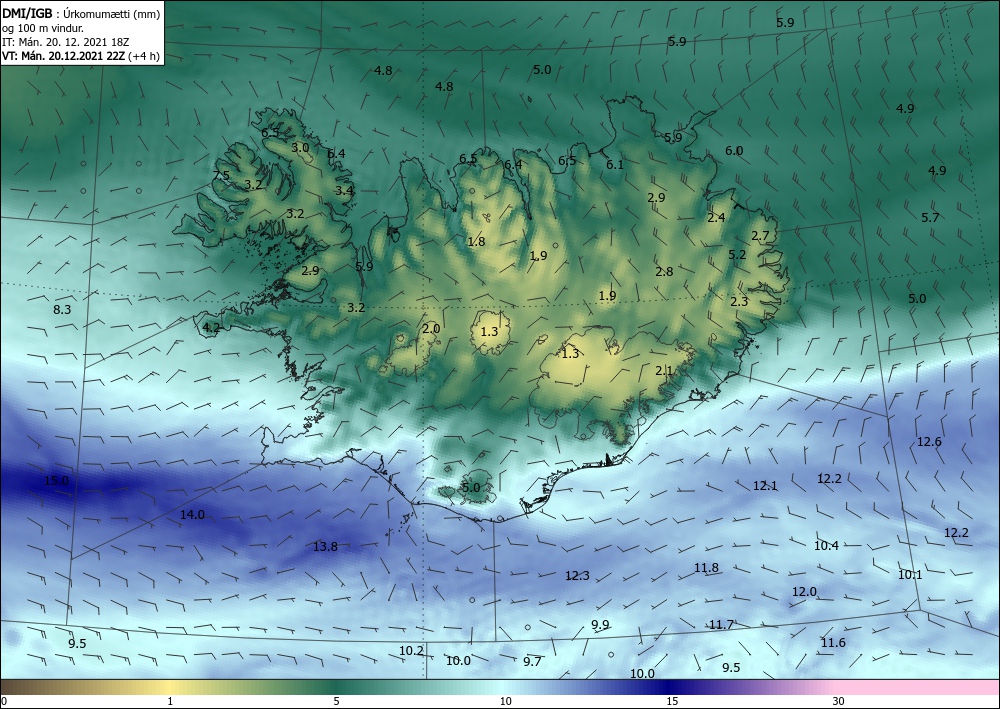Click the 5.7 value east of Iceland
This screenshot has width=1000, height=709.
point(930,217)
